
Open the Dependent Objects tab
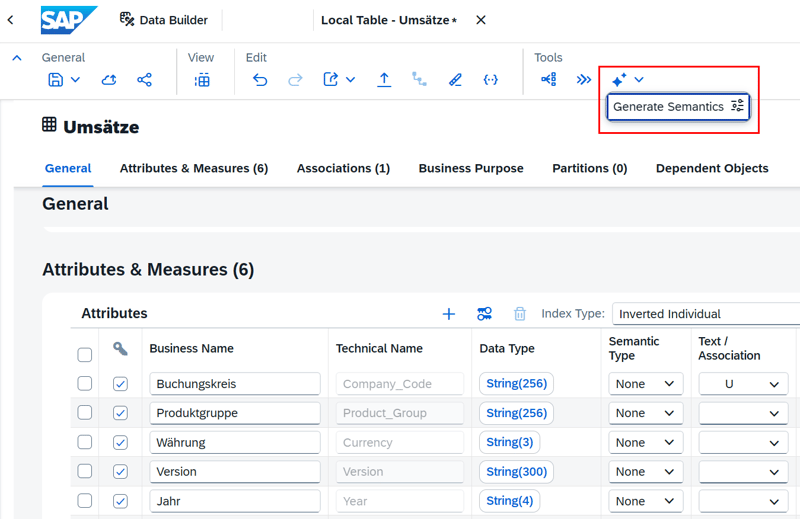(712, 168)
